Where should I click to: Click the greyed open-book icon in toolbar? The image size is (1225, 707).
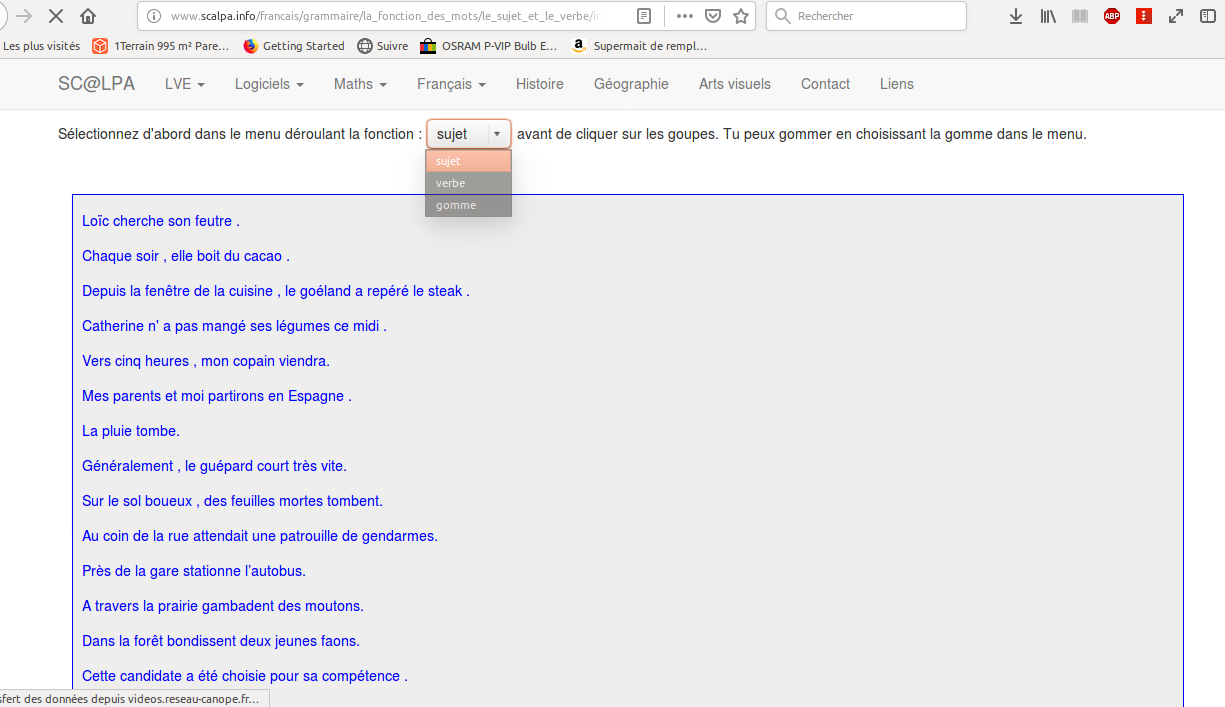coord(1080,16)
